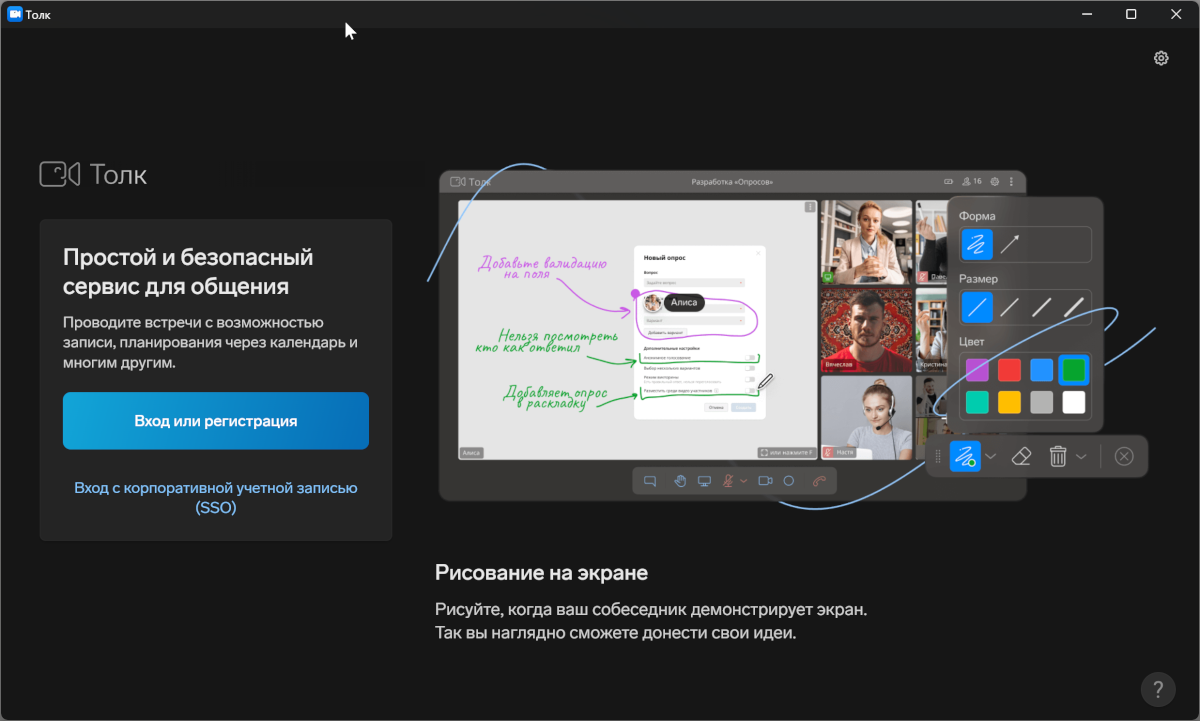This screenshot has width=1200, height=721.
Task: Open the dropdown arrow beside the microphone
Action: point(744,481)
